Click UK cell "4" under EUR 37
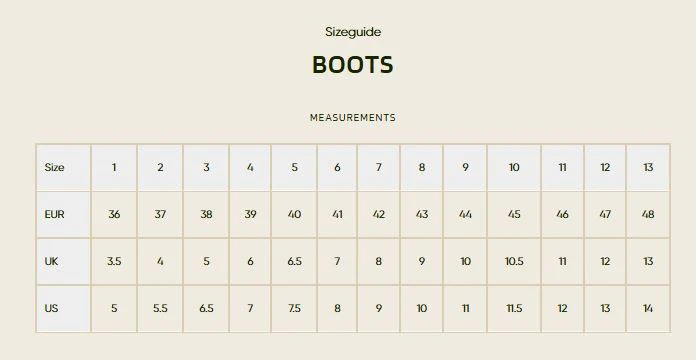 coord(160,261)
